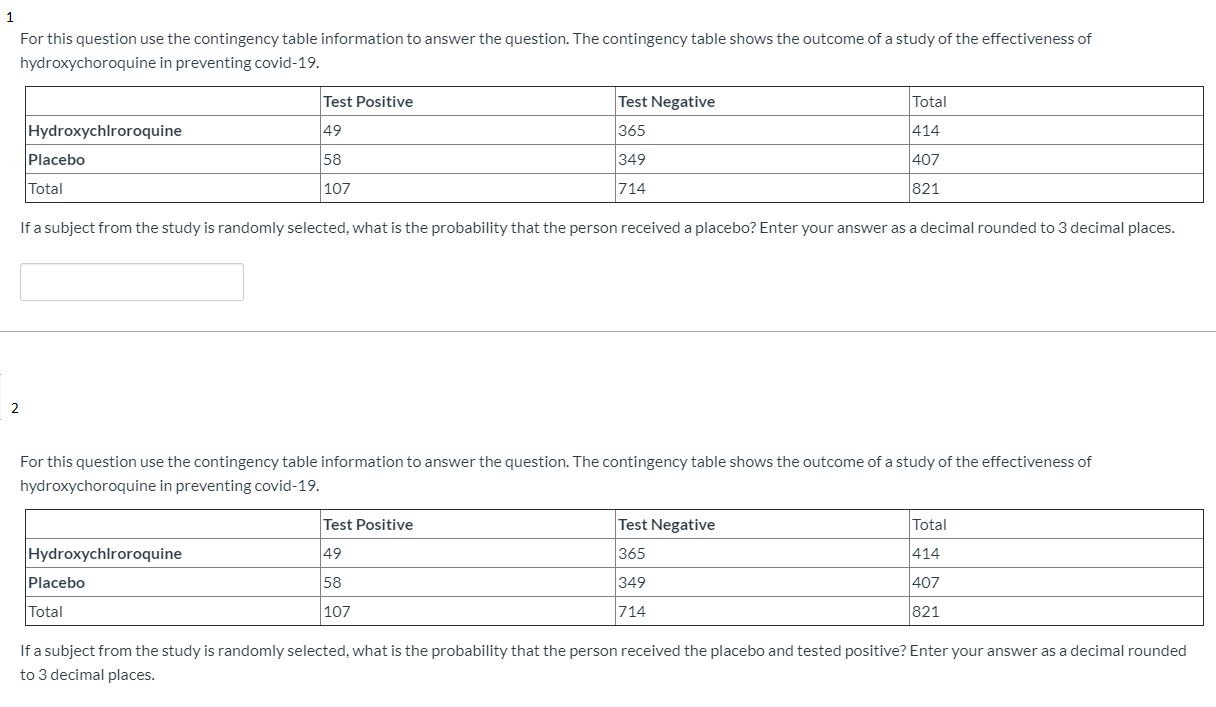Screen dimensions: 1216x707
Task: Select the Hydroxychlroroquine row label in first table
Action: (106, 130)
